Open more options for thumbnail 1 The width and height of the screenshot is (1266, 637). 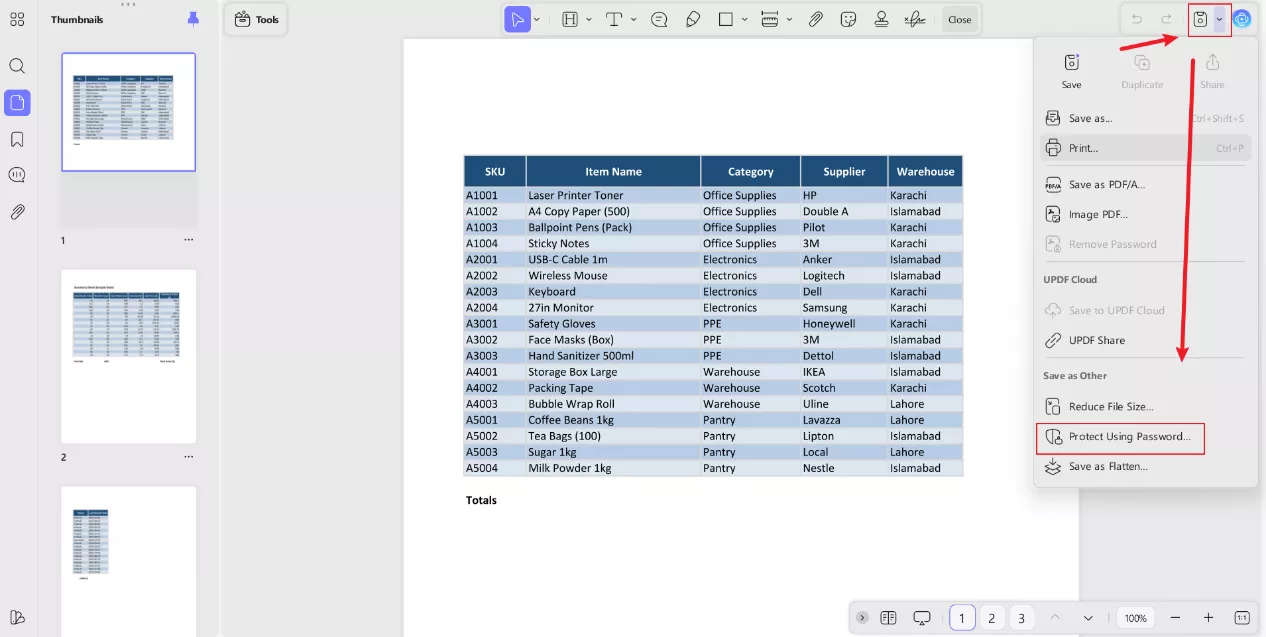click(x=188, y=240)
